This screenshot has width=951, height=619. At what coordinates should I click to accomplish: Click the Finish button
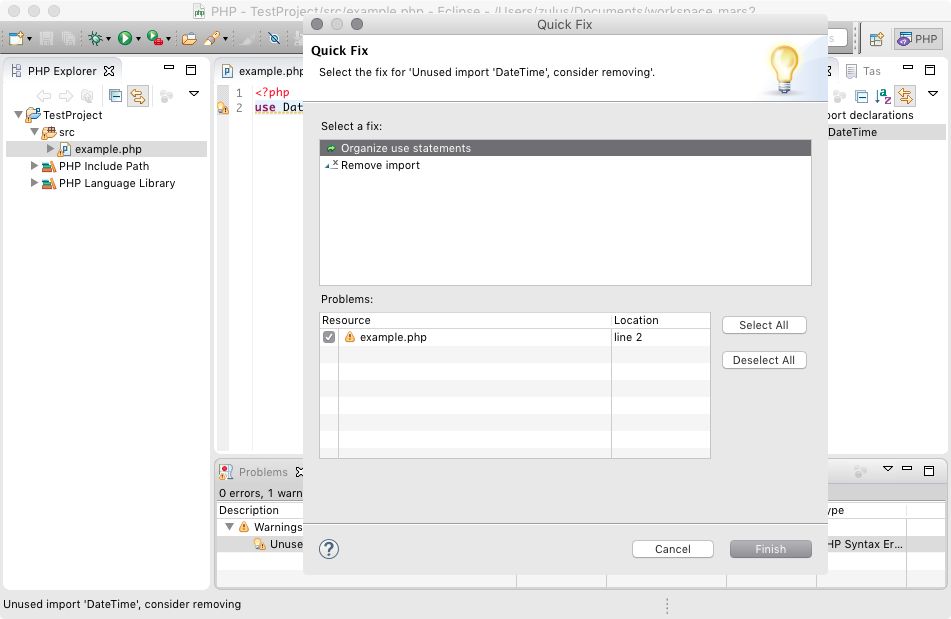[771, 549]
